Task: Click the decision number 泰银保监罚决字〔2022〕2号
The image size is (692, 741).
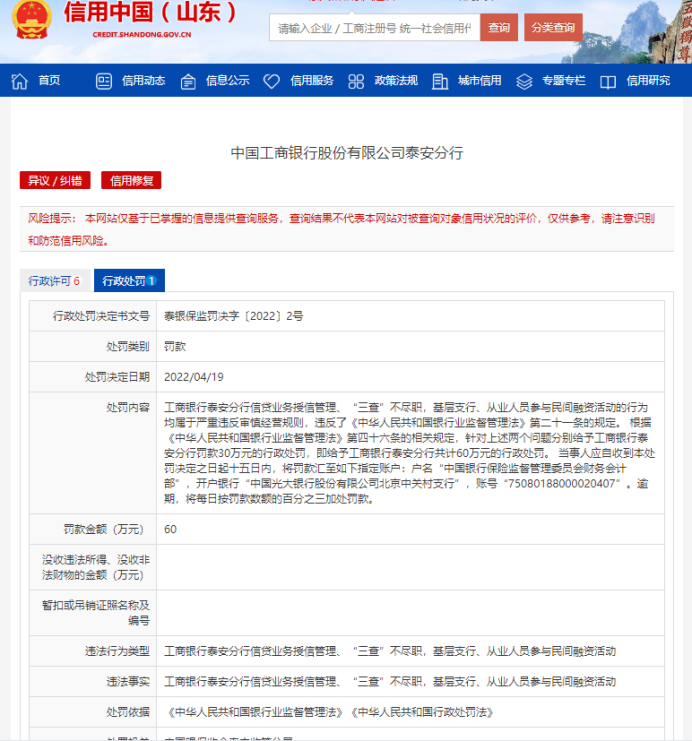Action: [234, 316]
